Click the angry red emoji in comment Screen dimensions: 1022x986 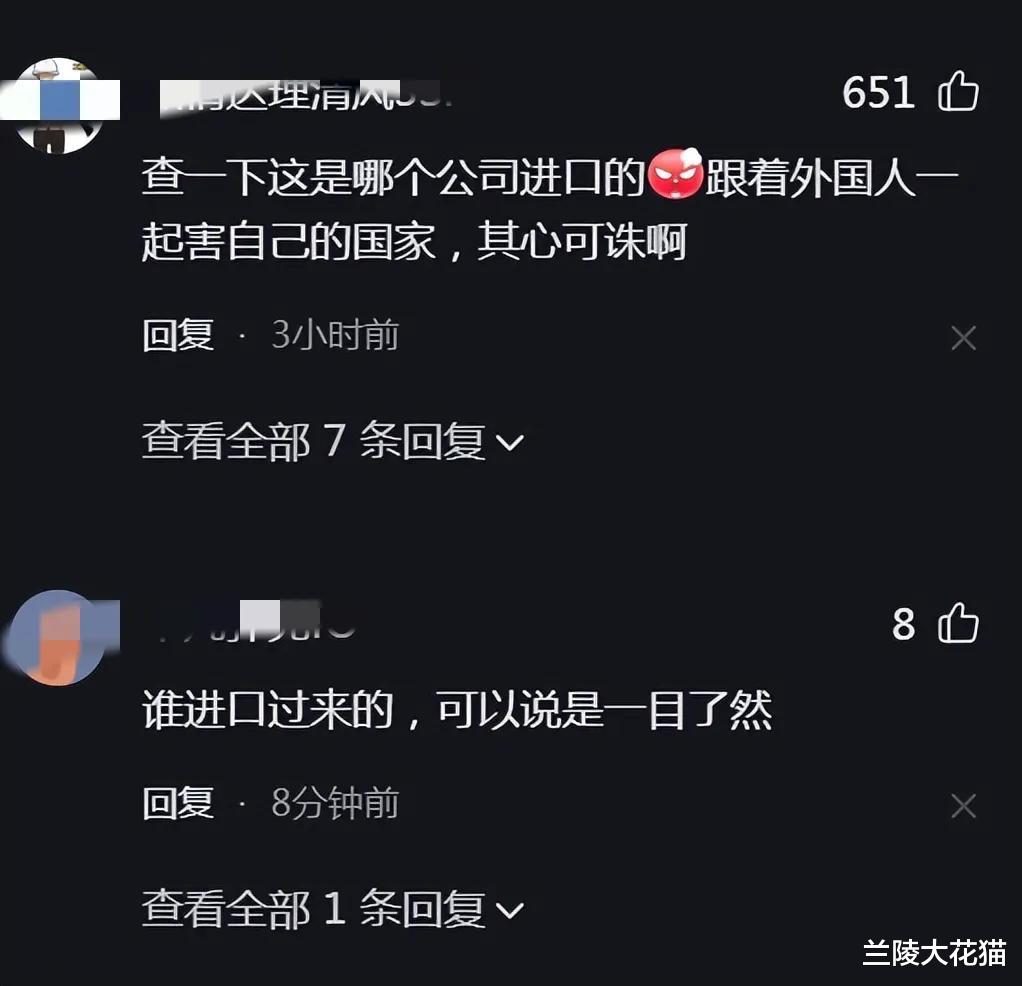(675, 173)
